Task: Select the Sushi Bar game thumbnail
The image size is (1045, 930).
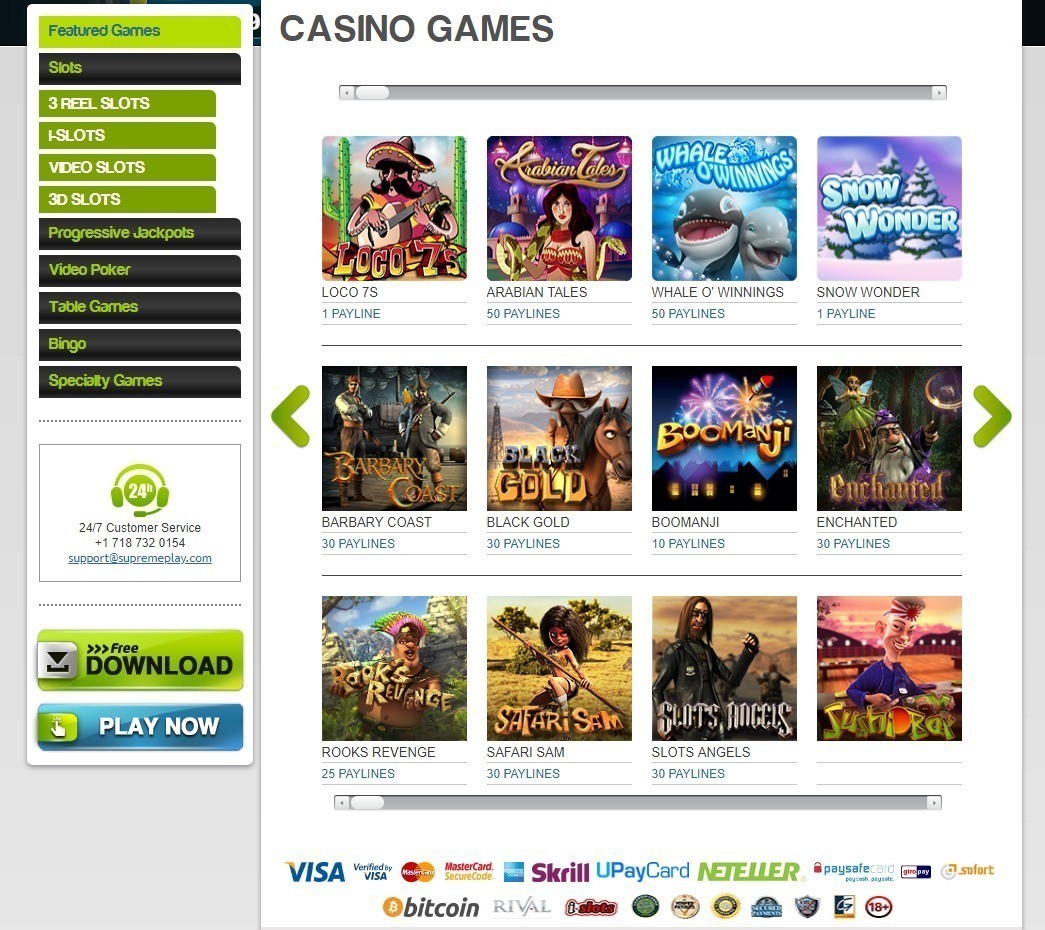Action: 889,668
